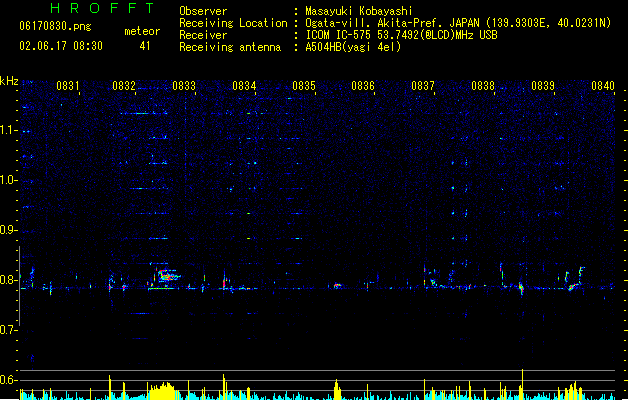The image size is (629, 400).
Task: Click the 0833 time marker
Action: (184, 86)
